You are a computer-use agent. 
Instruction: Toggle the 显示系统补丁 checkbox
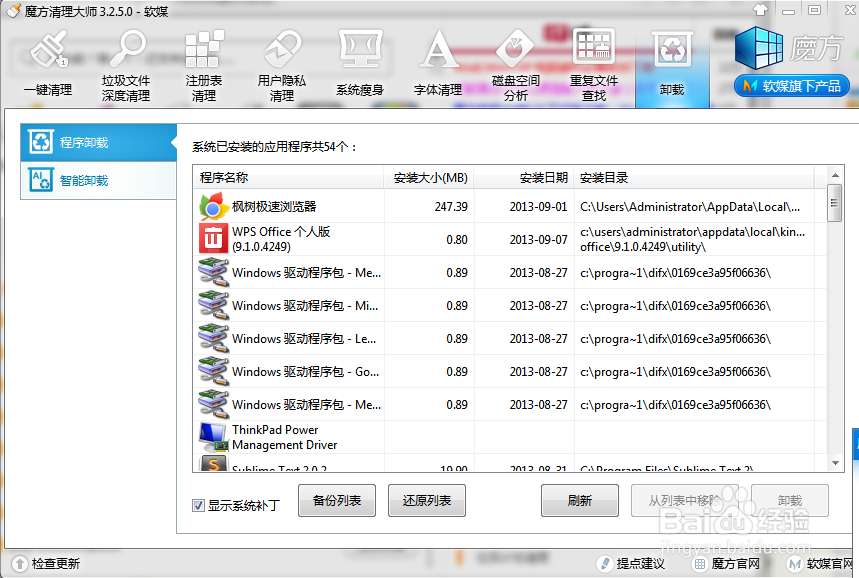(198, 505)
